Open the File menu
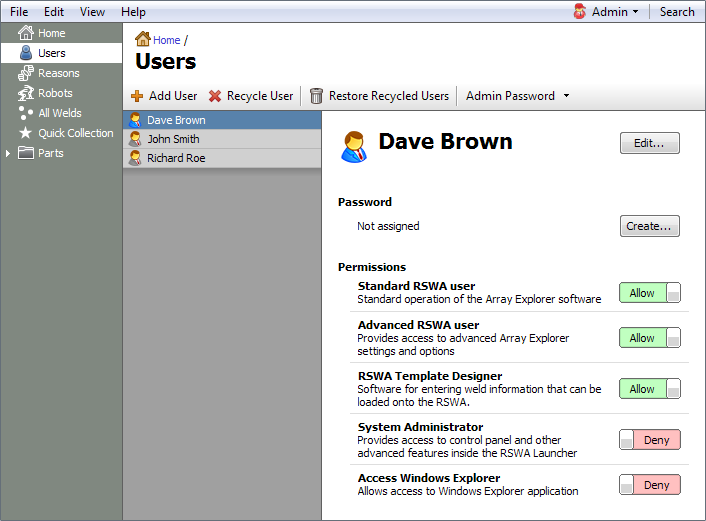 (19, 12)
